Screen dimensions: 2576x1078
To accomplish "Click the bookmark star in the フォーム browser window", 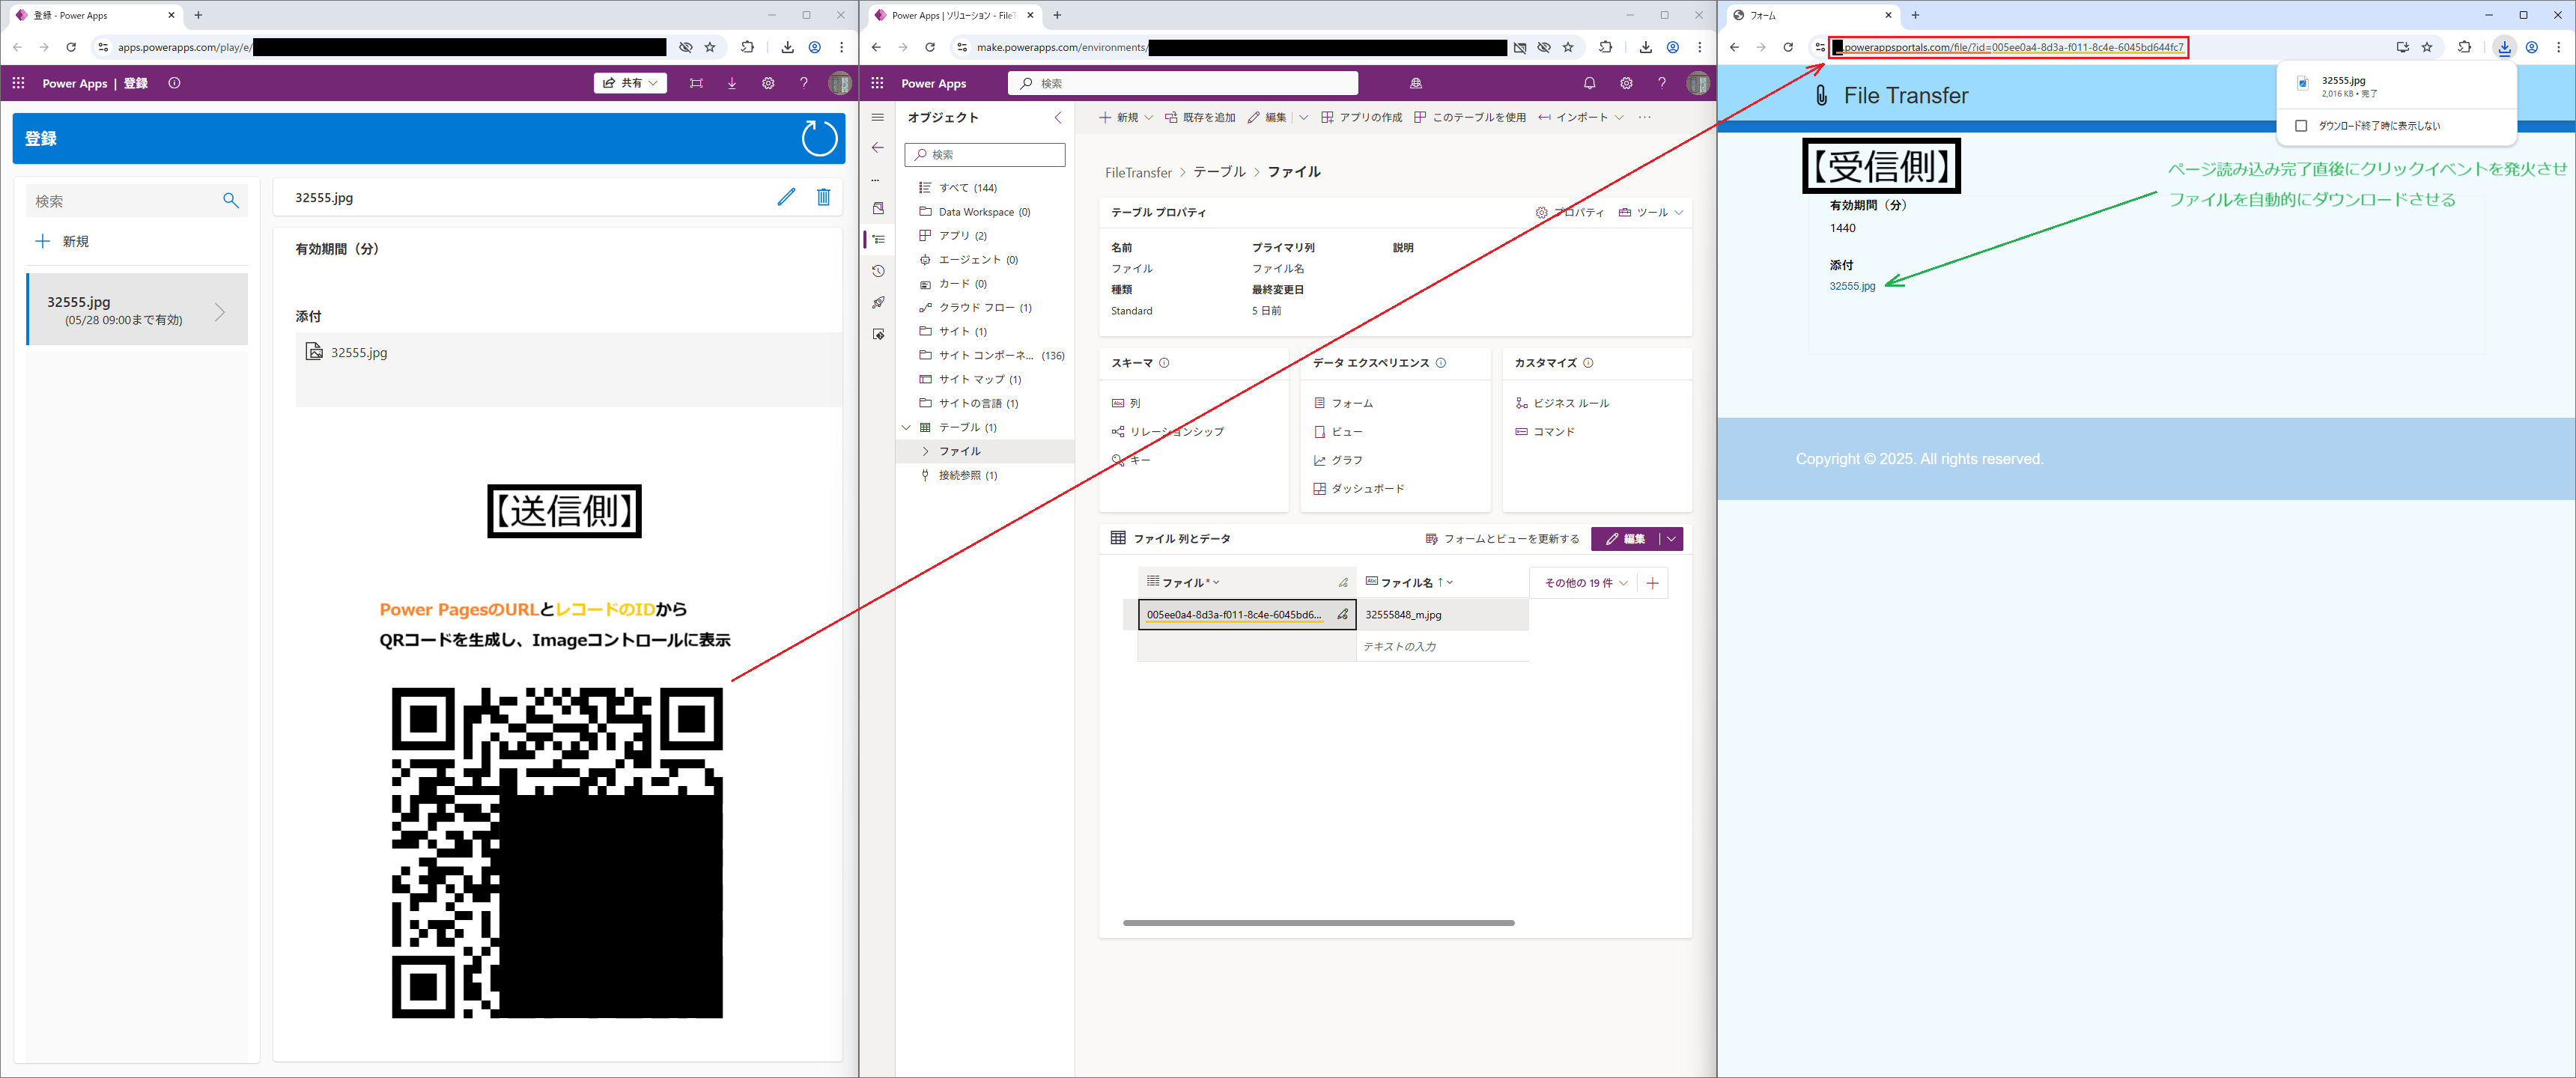I will click(x=2427, y=47).
